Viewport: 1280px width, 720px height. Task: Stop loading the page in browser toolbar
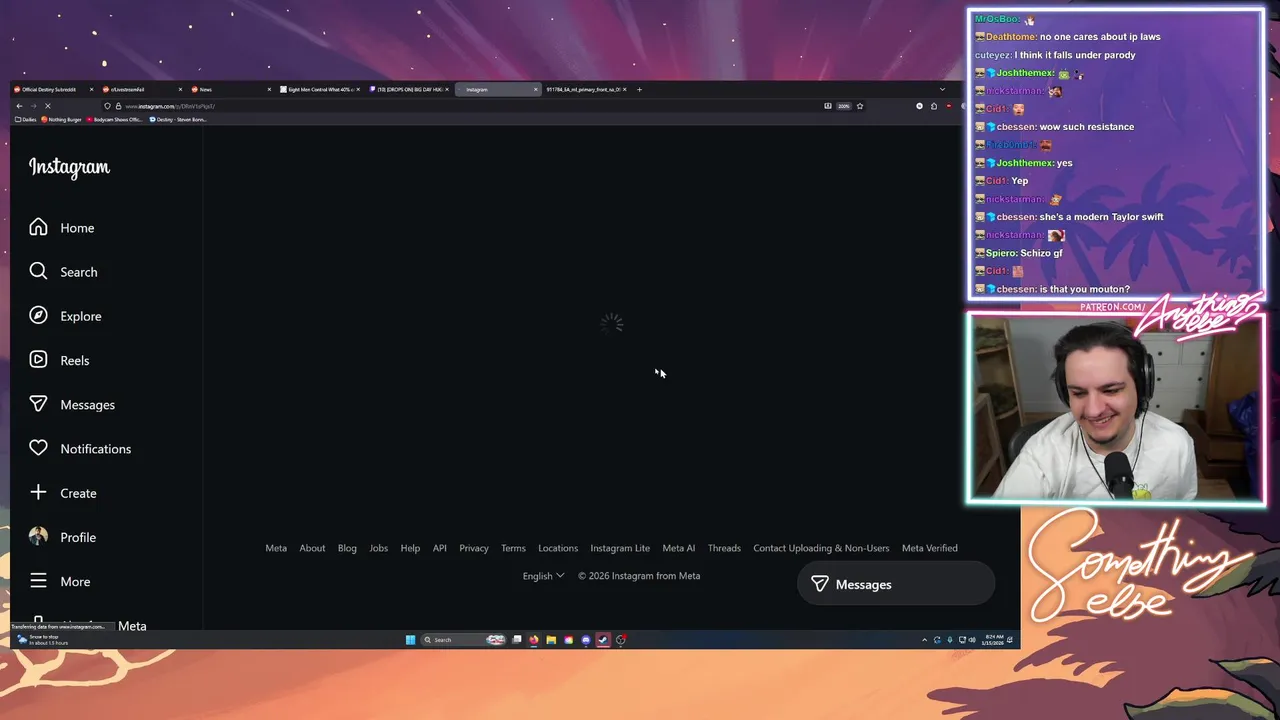click(47, 106)
